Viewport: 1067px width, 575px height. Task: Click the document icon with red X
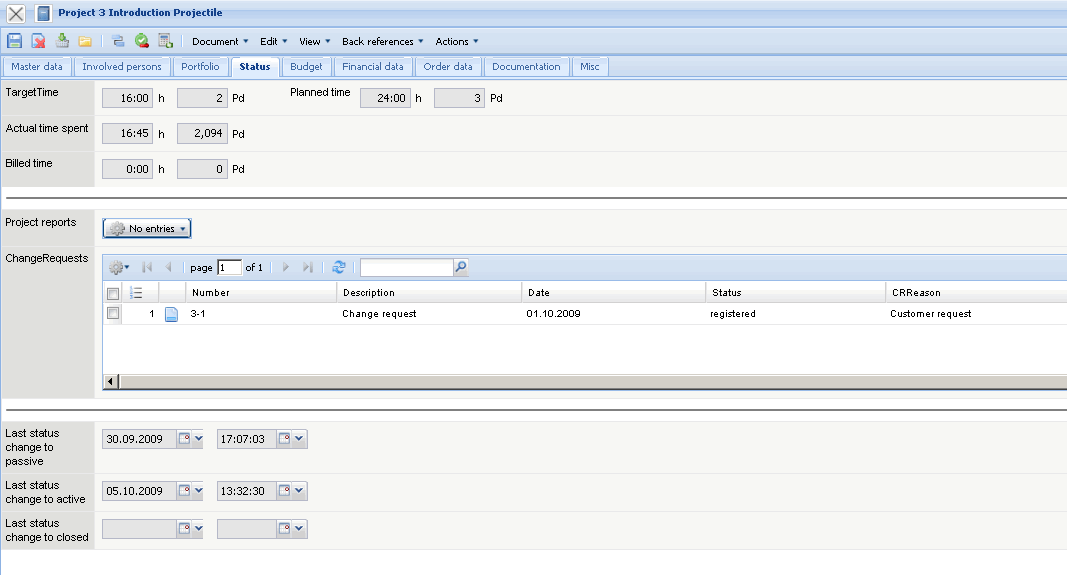pos(38,41)
